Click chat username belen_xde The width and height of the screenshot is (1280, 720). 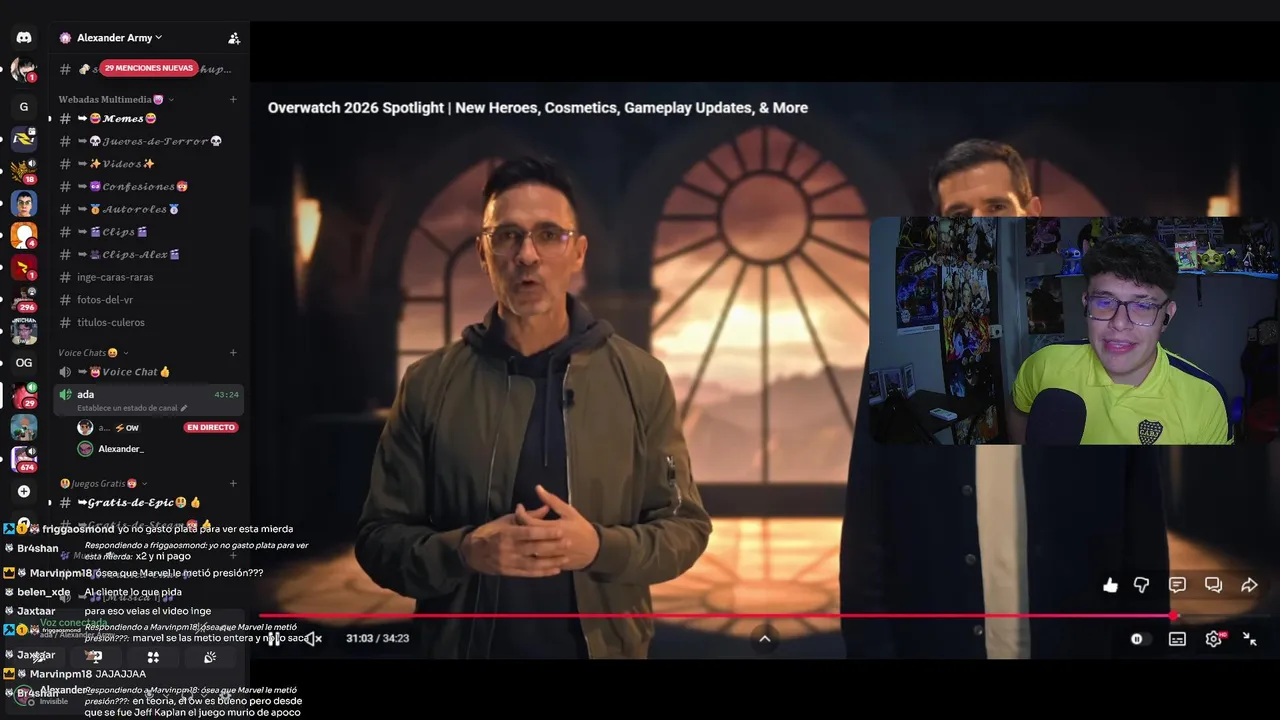click(44, 592)
